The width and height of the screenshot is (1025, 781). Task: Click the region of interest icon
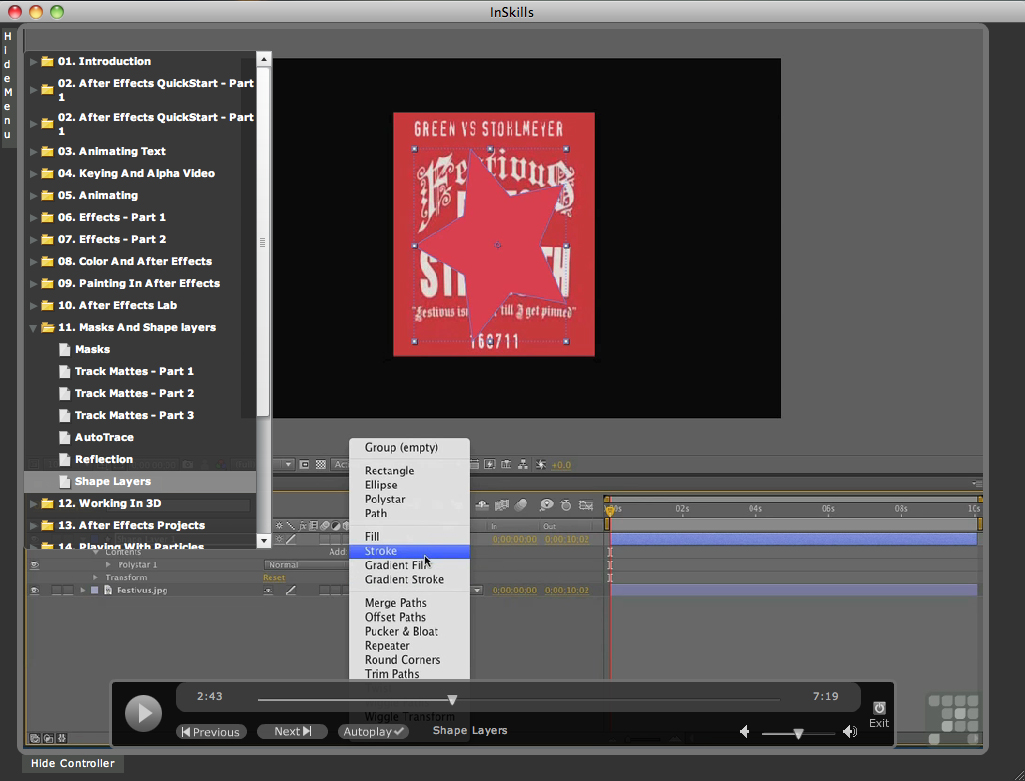[305, 465]
